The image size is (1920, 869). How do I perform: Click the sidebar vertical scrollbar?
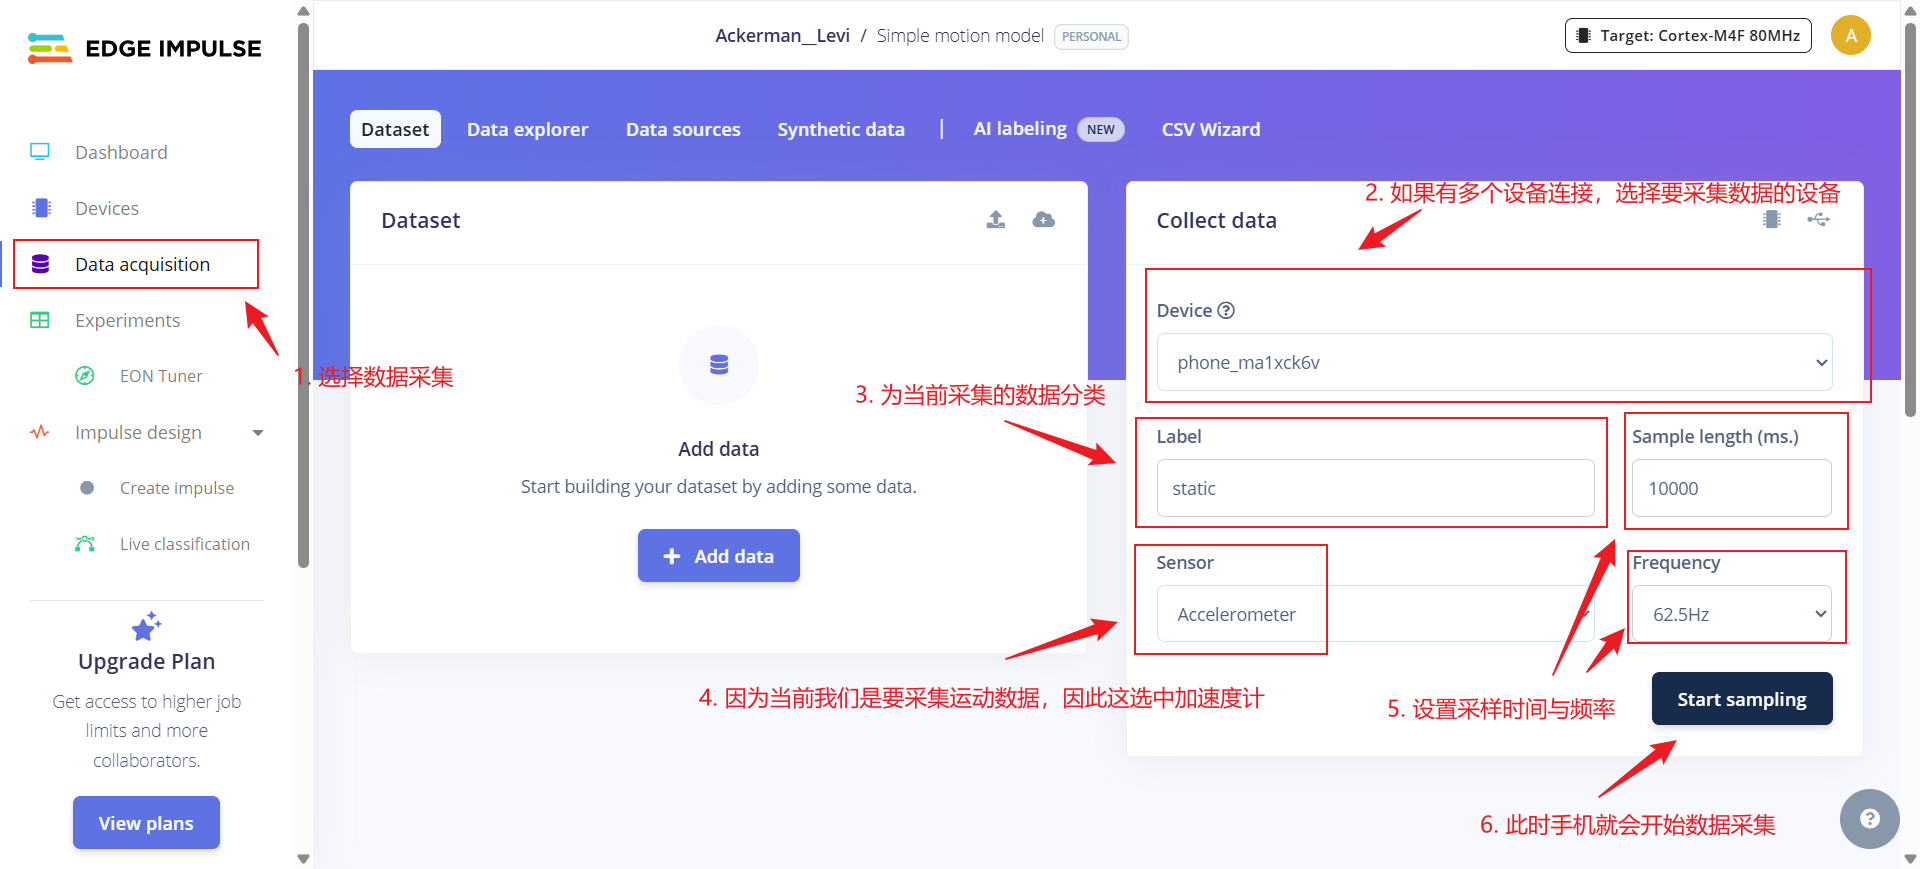pyautogui.click(x=304, y=295)
